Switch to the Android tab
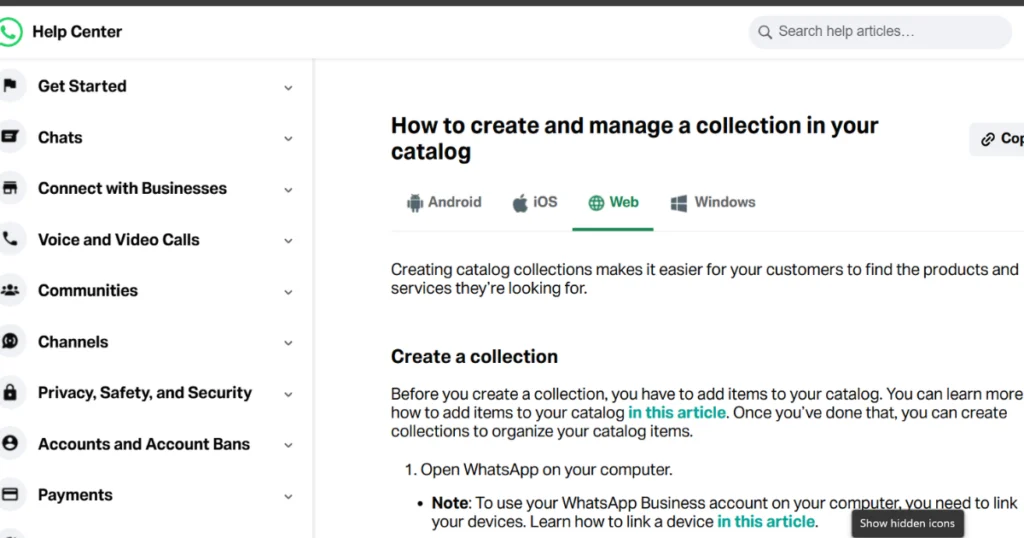1024x538 pixels. click(x=444, y=202)
